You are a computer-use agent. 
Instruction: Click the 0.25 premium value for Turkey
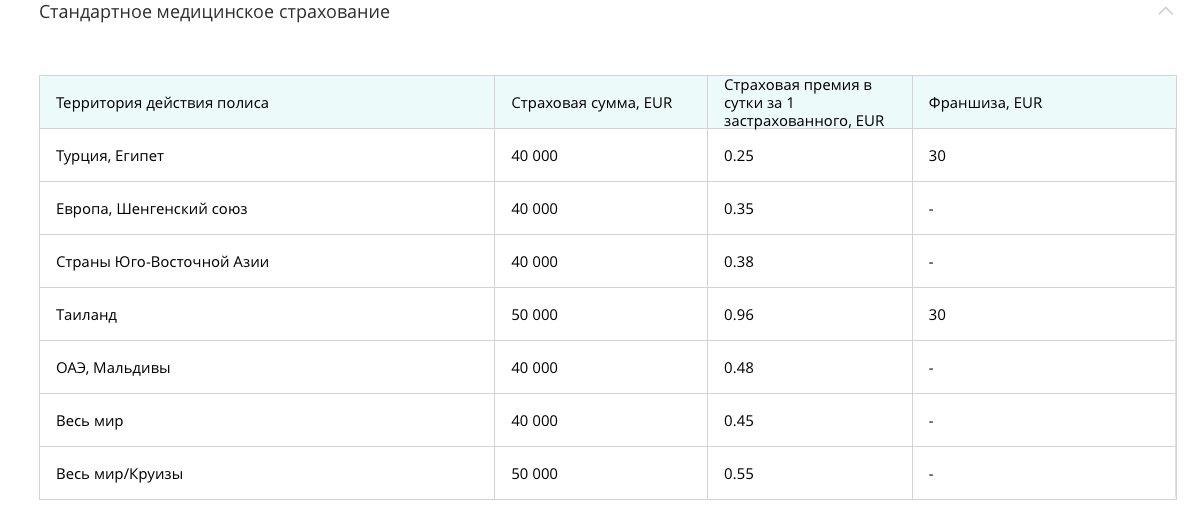click(x=739, y=156)
